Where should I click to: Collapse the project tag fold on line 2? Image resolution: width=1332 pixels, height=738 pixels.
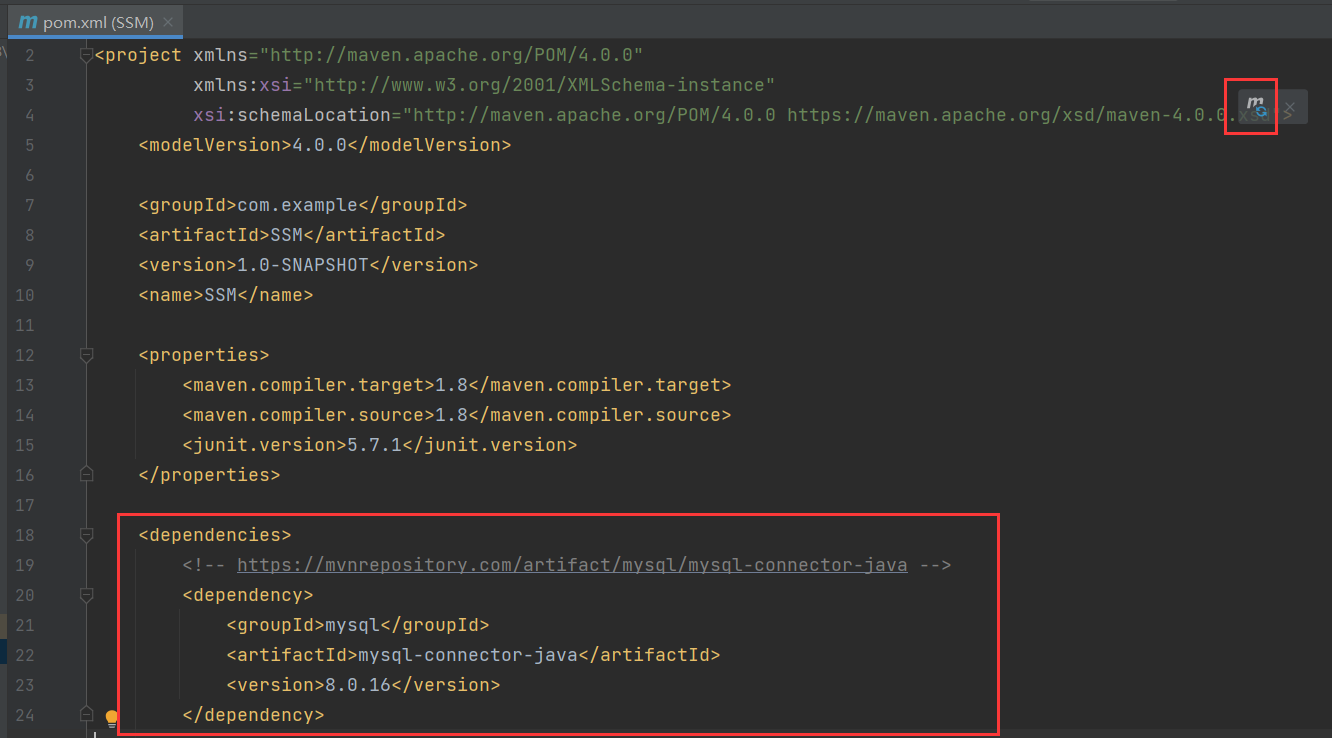pos(86,55)
